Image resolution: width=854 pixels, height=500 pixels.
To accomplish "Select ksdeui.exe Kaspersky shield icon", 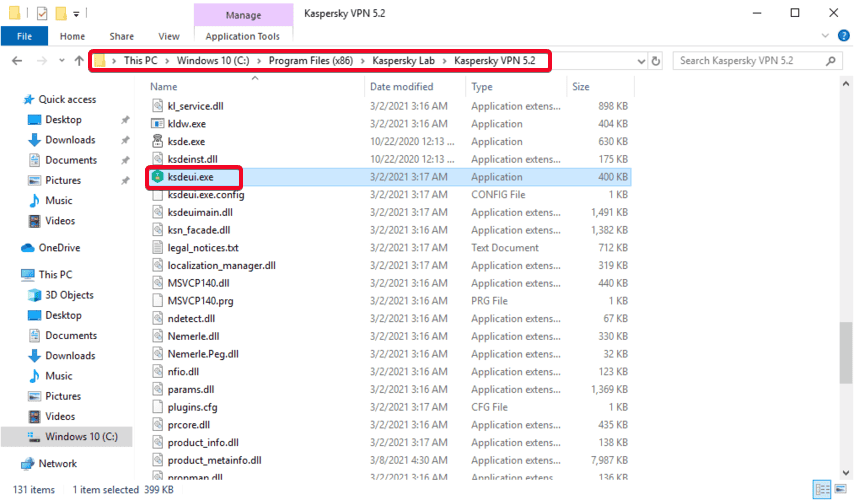I will [157, 176].
